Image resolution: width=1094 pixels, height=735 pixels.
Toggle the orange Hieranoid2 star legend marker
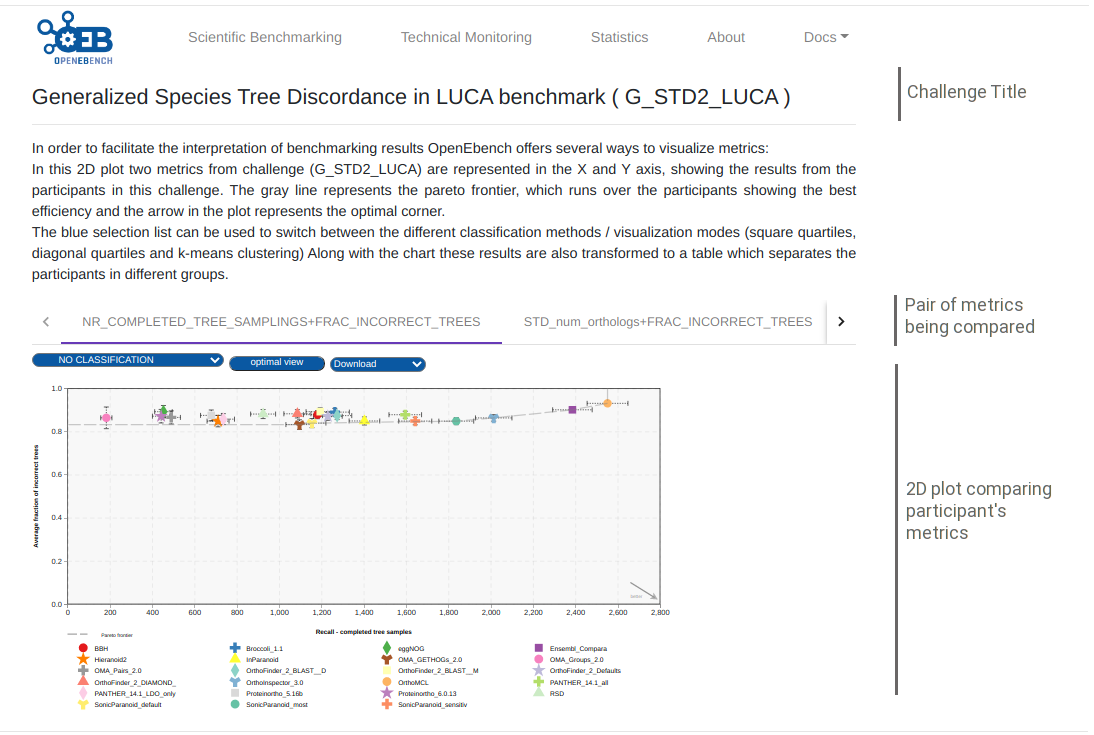click(x=83, y=660)
